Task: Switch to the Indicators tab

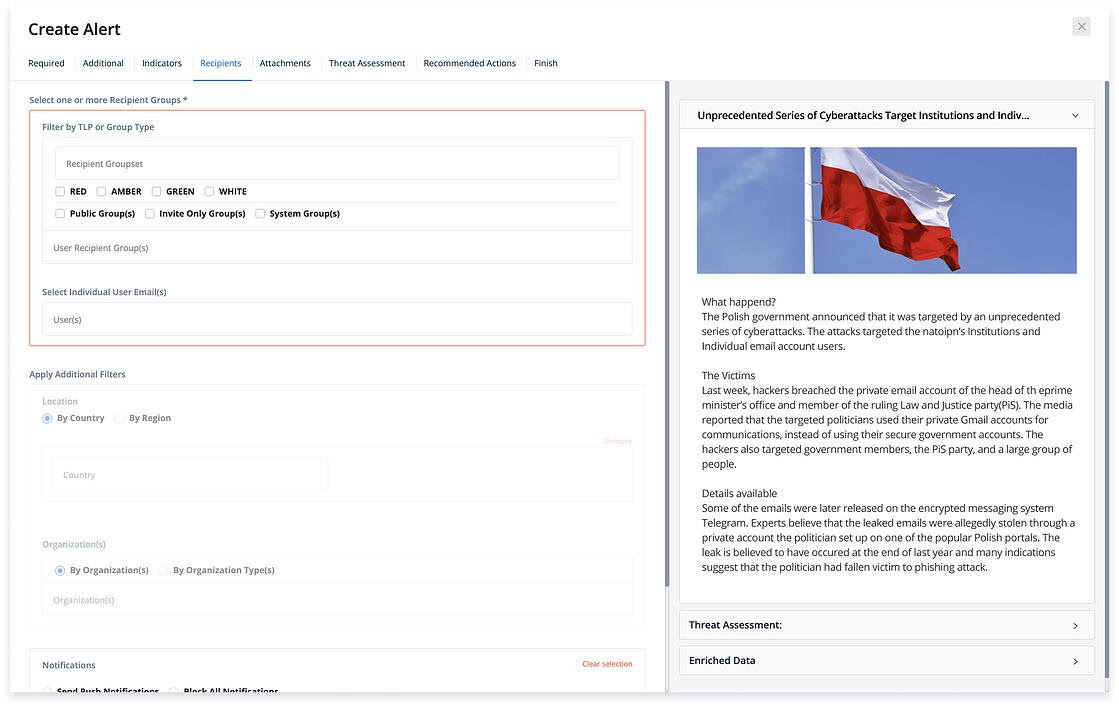Action: coord(162,64)
